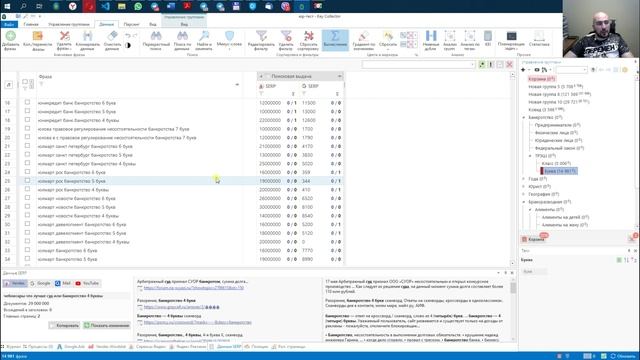
Task: Expand the Юрист tree node
Action: pyautogui.click(x=524, y=187)
